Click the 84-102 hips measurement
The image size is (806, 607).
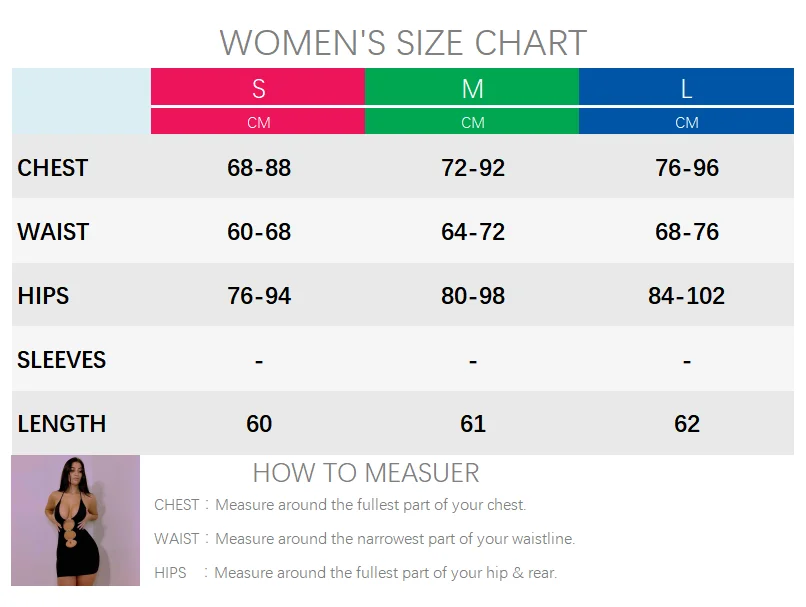point(687,296)
